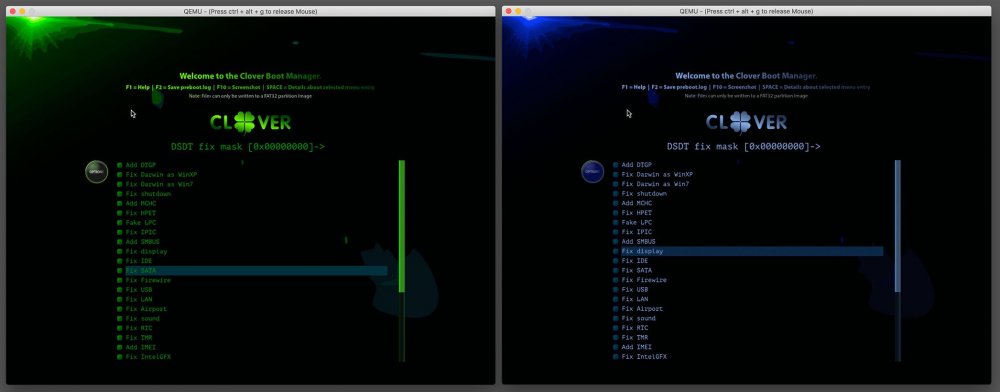Screen dimensions: 1000x392
Task: Check Fix TMR in the green window
Action: pos(119,337)
